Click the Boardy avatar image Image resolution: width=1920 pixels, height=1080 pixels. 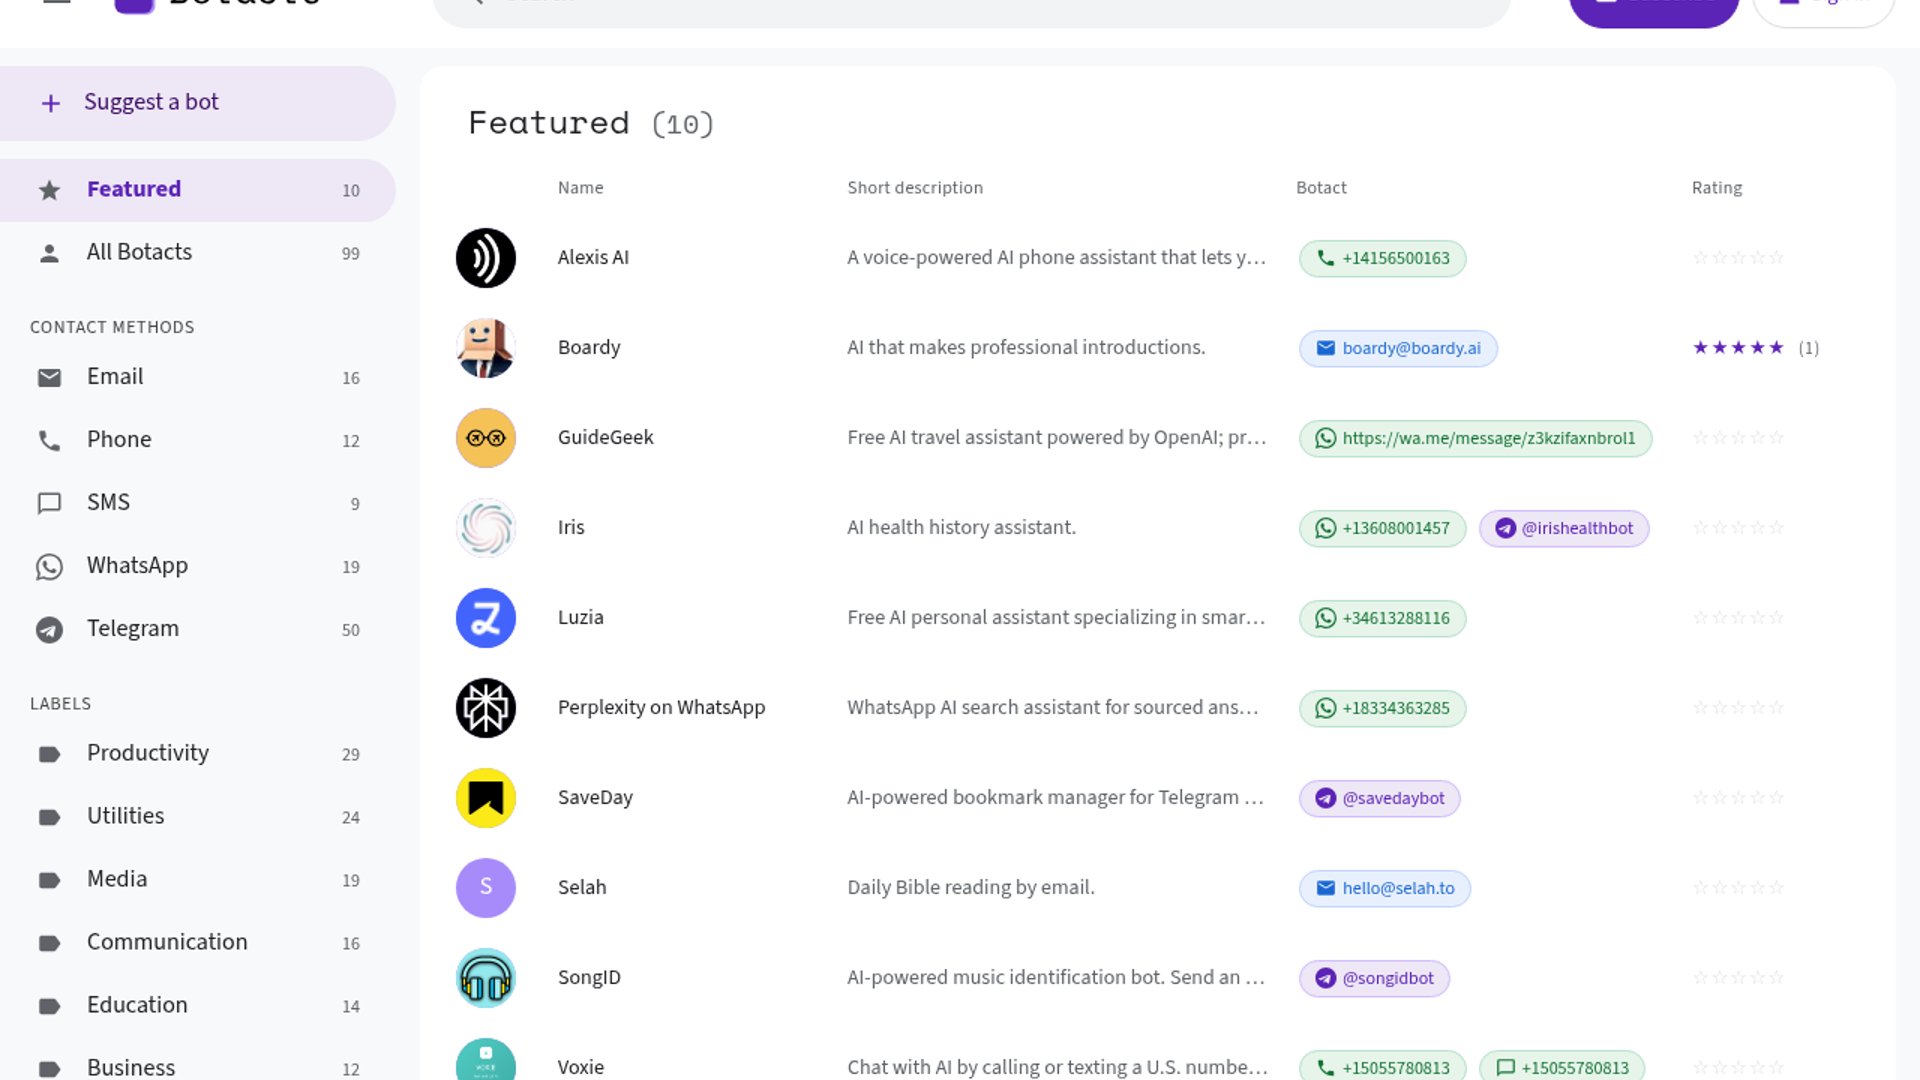coord(486,348)
